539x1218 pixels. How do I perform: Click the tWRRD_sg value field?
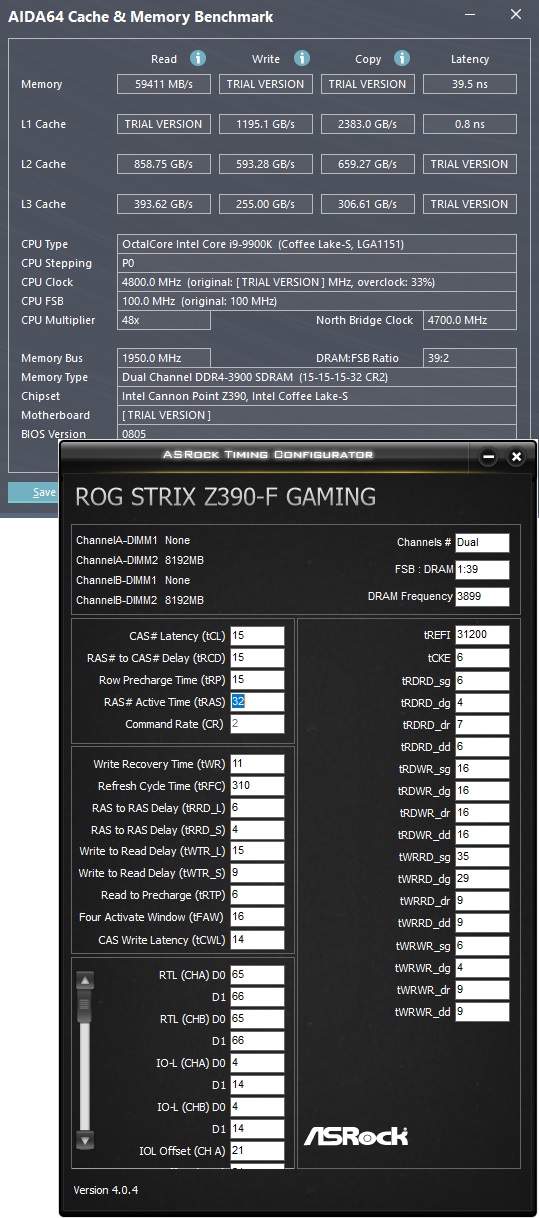pyautogui.click(x=482, y=857)
